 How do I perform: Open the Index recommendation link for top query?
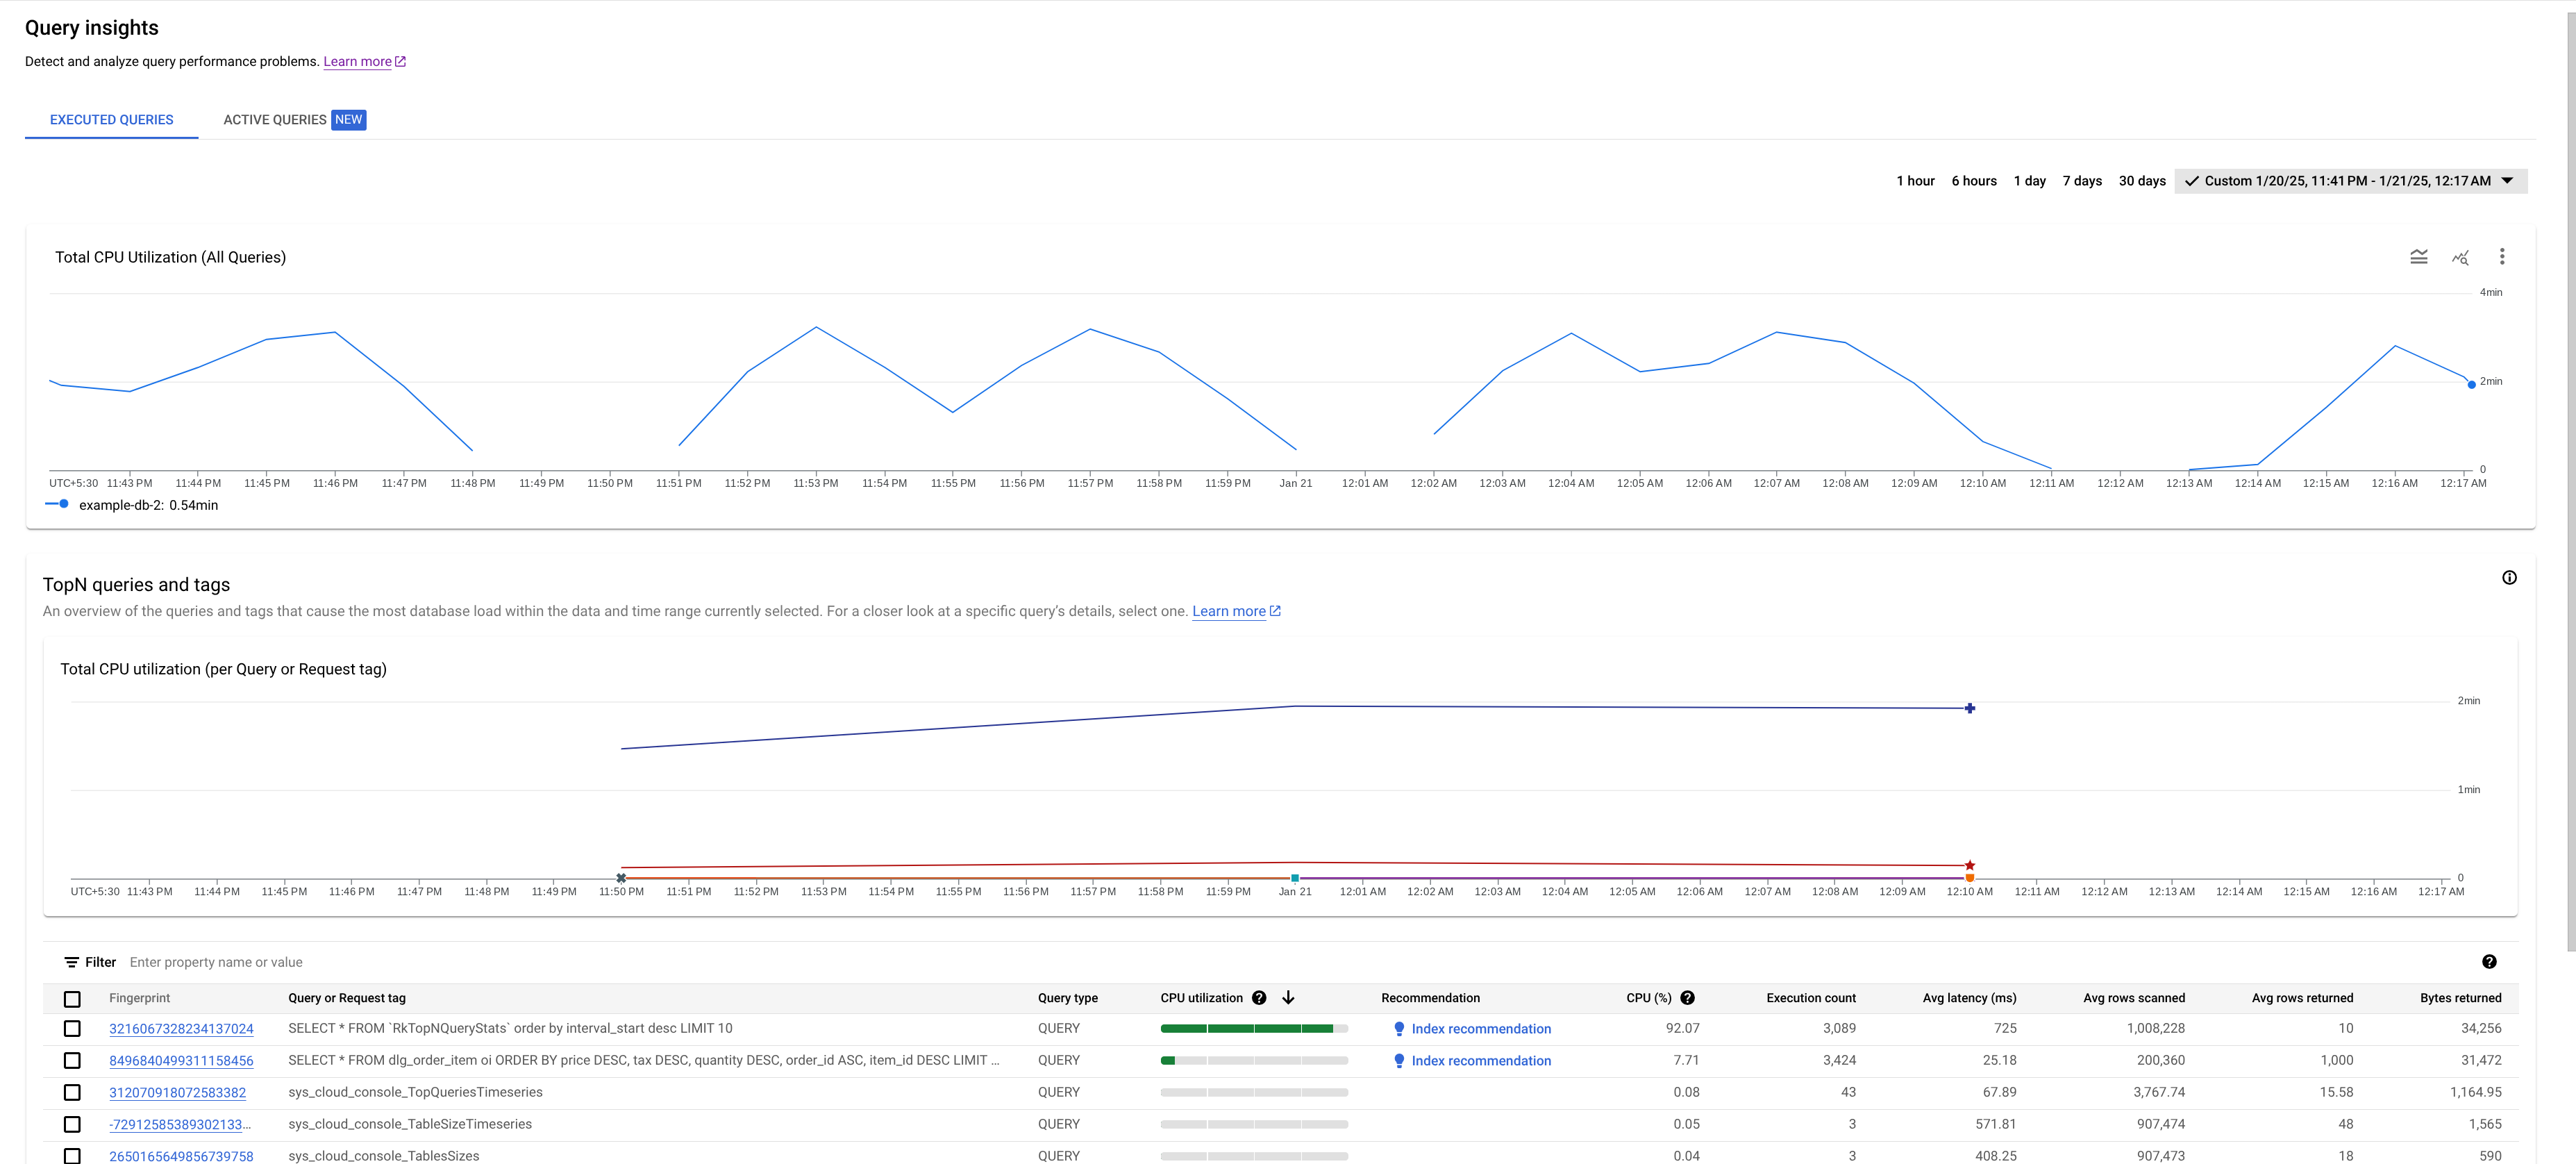1480,1028
